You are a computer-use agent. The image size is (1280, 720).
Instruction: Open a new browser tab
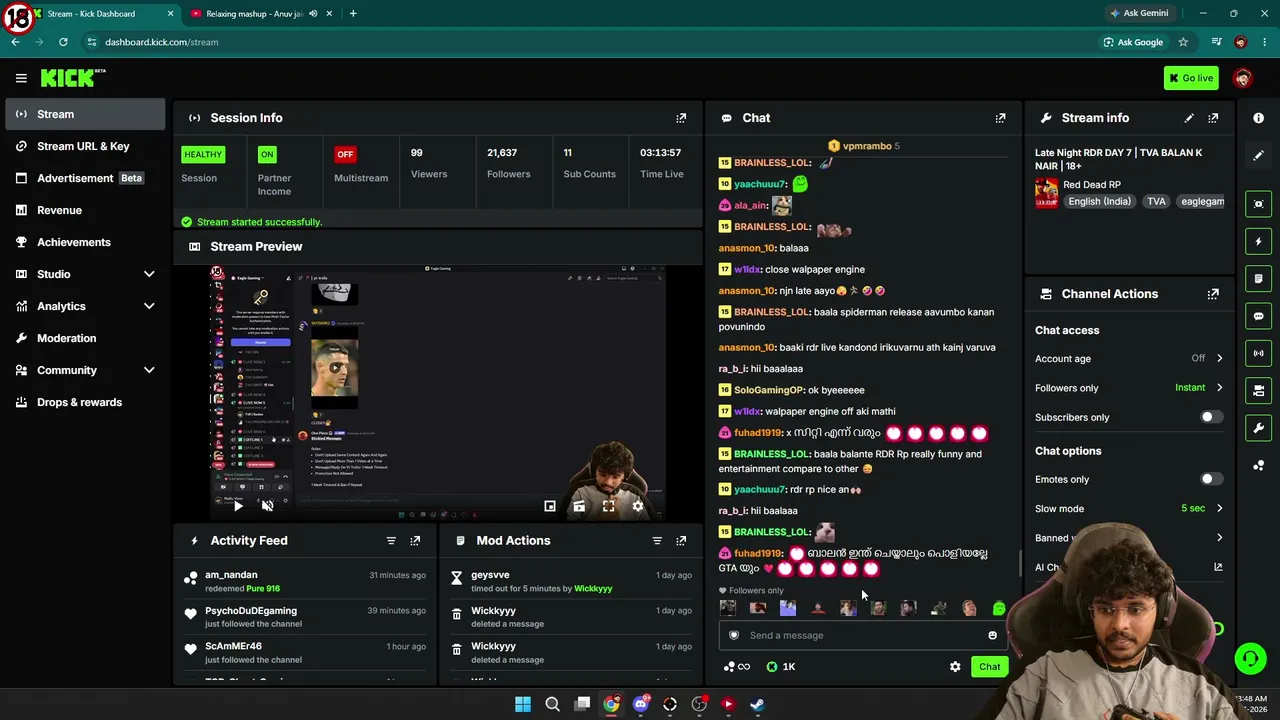click(353, 14)
